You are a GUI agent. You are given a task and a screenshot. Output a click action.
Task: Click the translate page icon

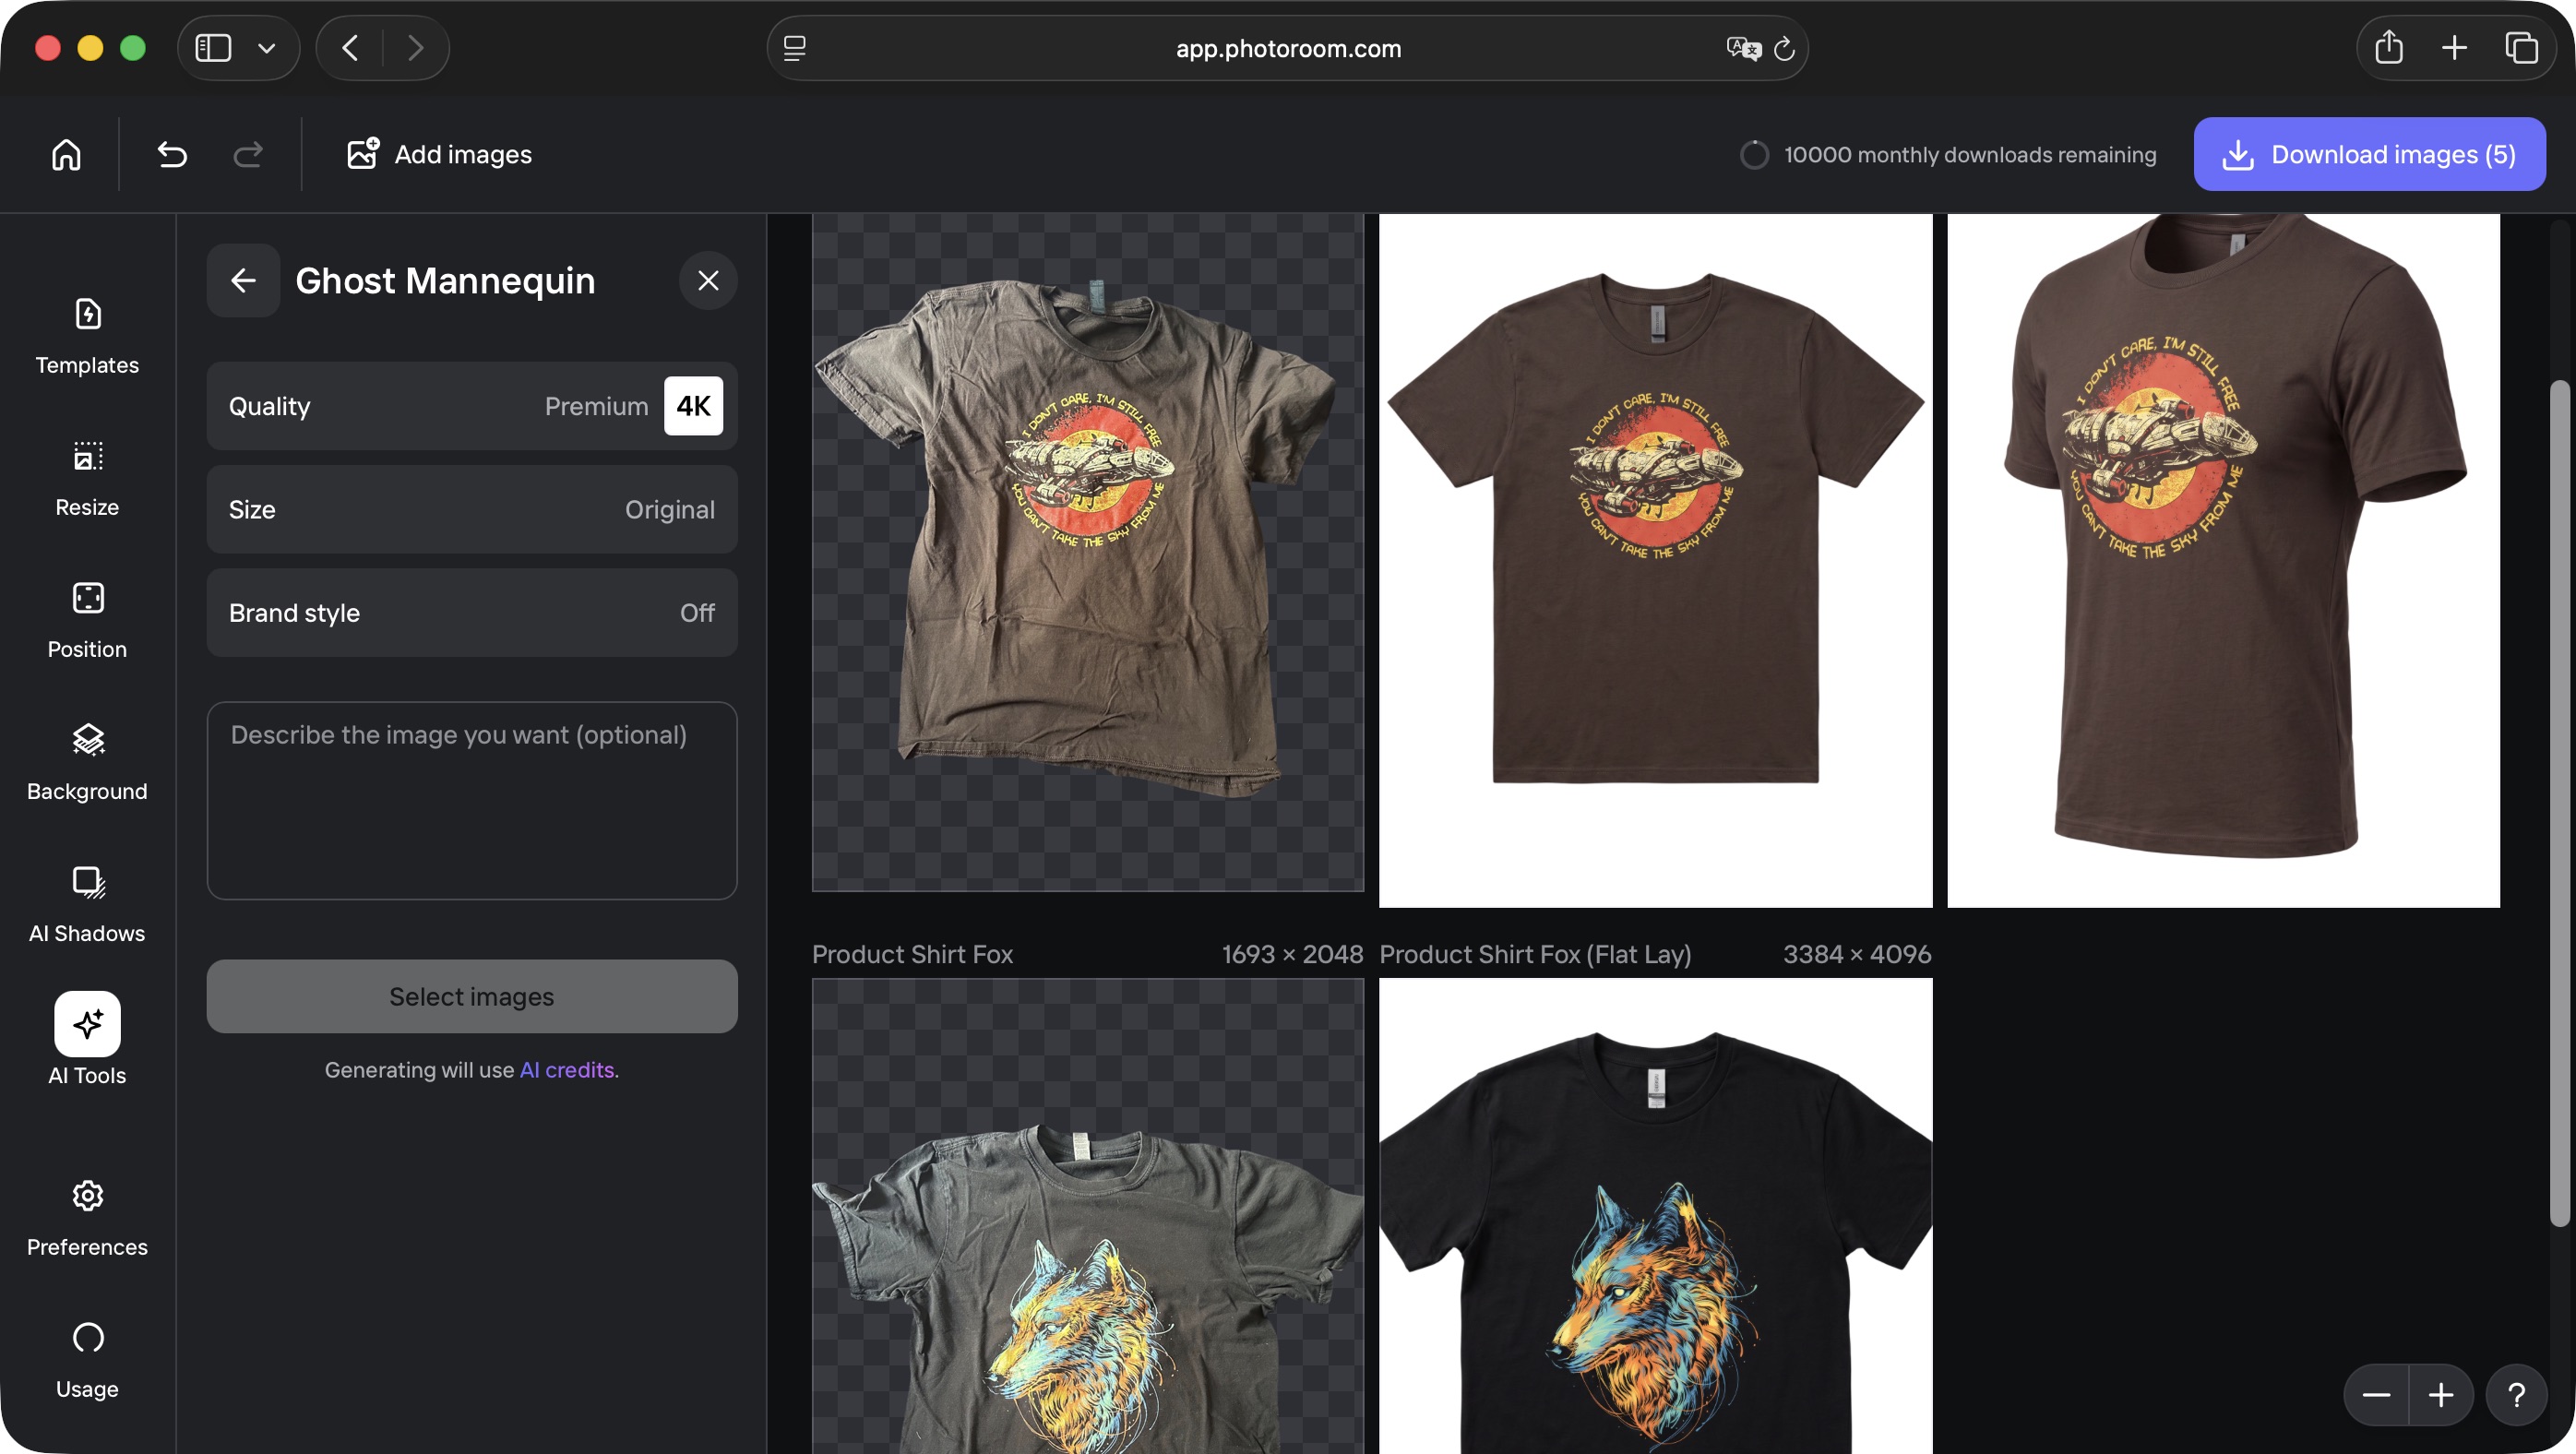(x=1742, y=48)
